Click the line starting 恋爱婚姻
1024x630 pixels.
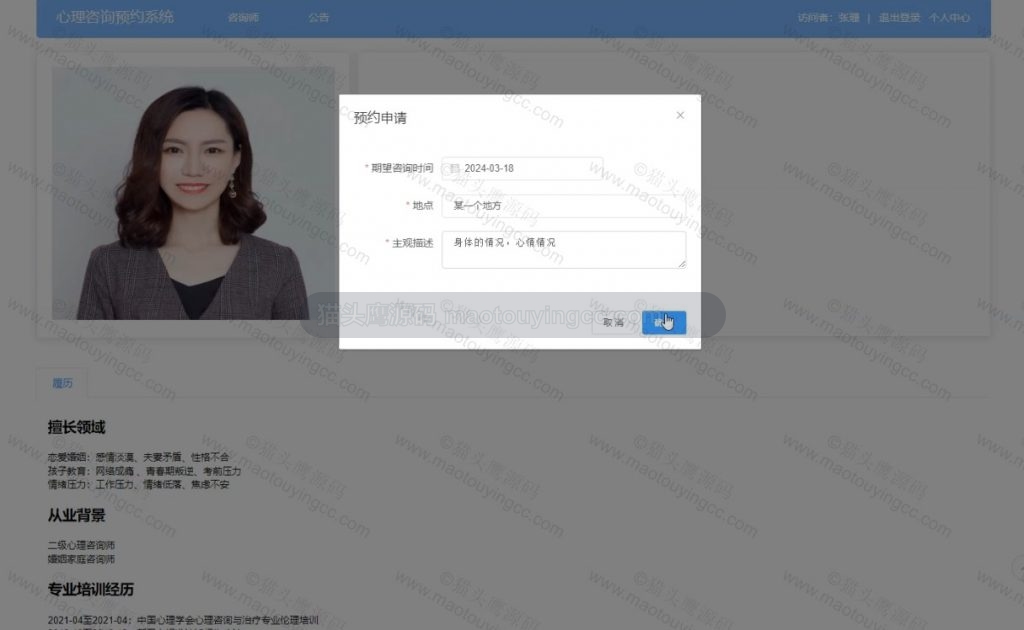pos(138,457)
